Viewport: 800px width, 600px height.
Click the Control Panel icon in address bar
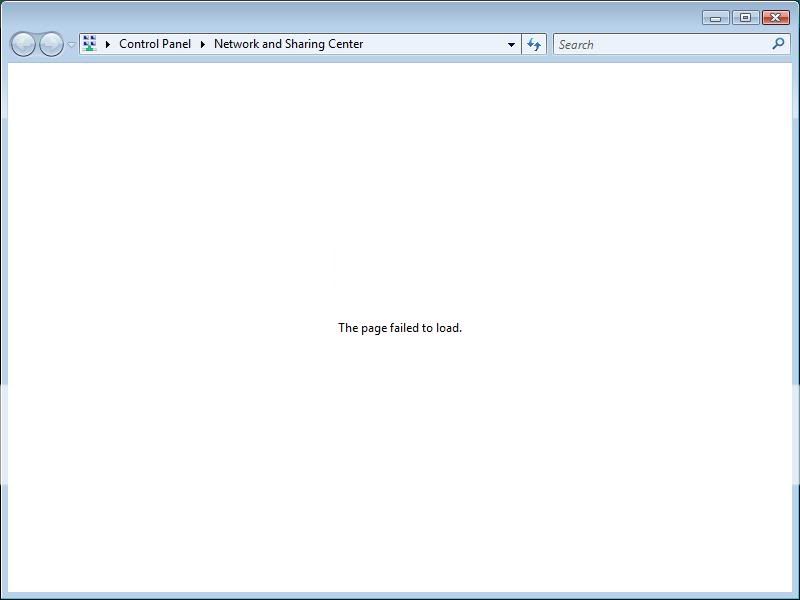(90, 44)
